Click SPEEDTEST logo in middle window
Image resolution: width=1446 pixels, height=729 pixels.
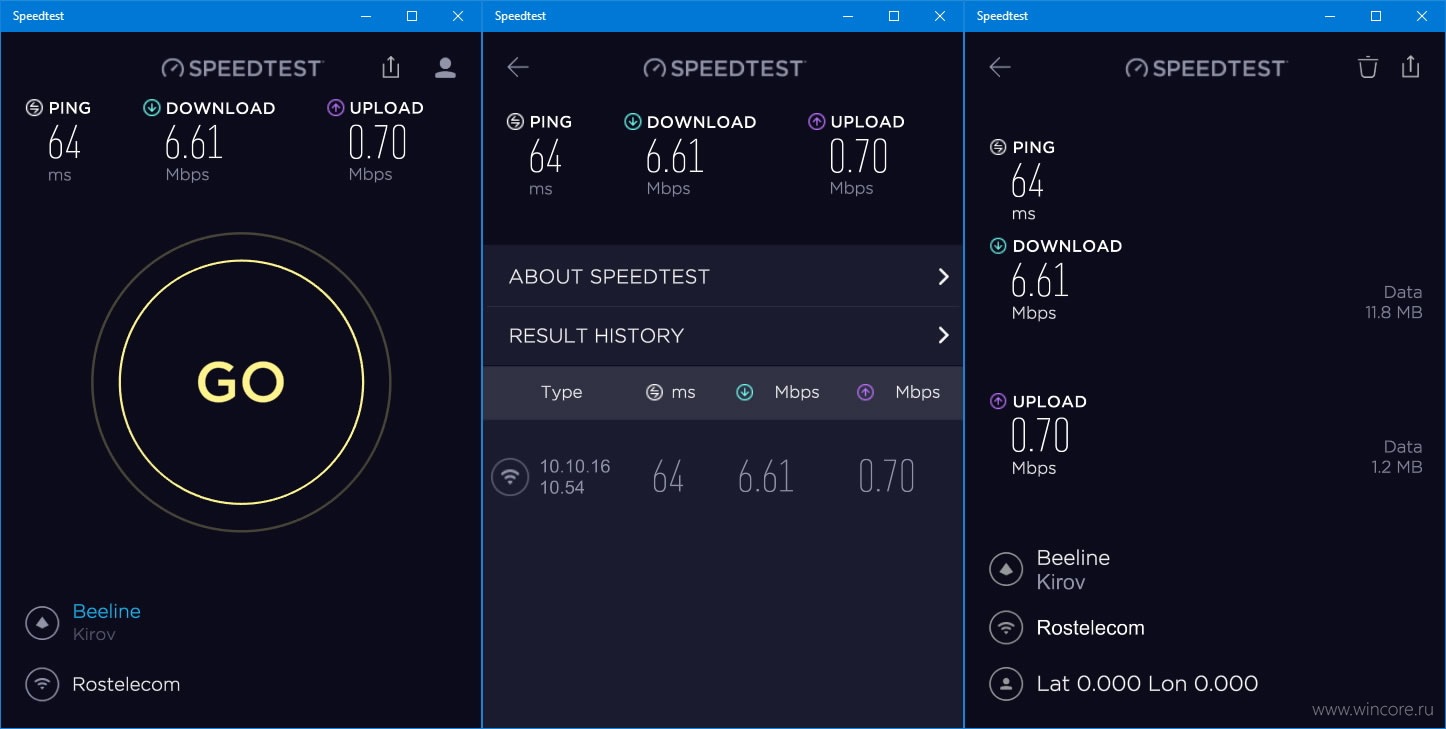[x=724, y=68]
